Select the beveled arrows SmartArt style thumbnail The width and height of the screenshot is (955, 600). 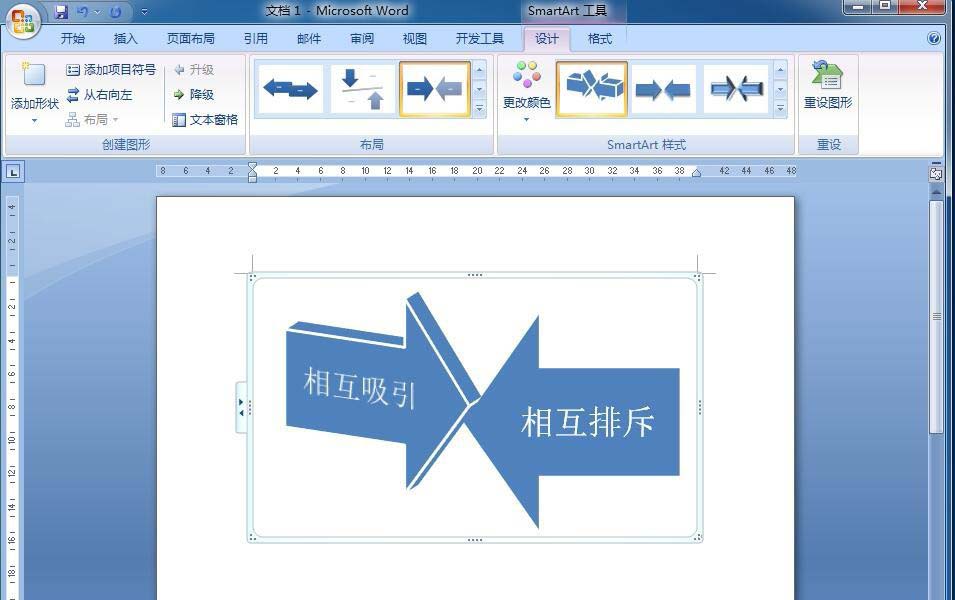click(x=736, y=89)
